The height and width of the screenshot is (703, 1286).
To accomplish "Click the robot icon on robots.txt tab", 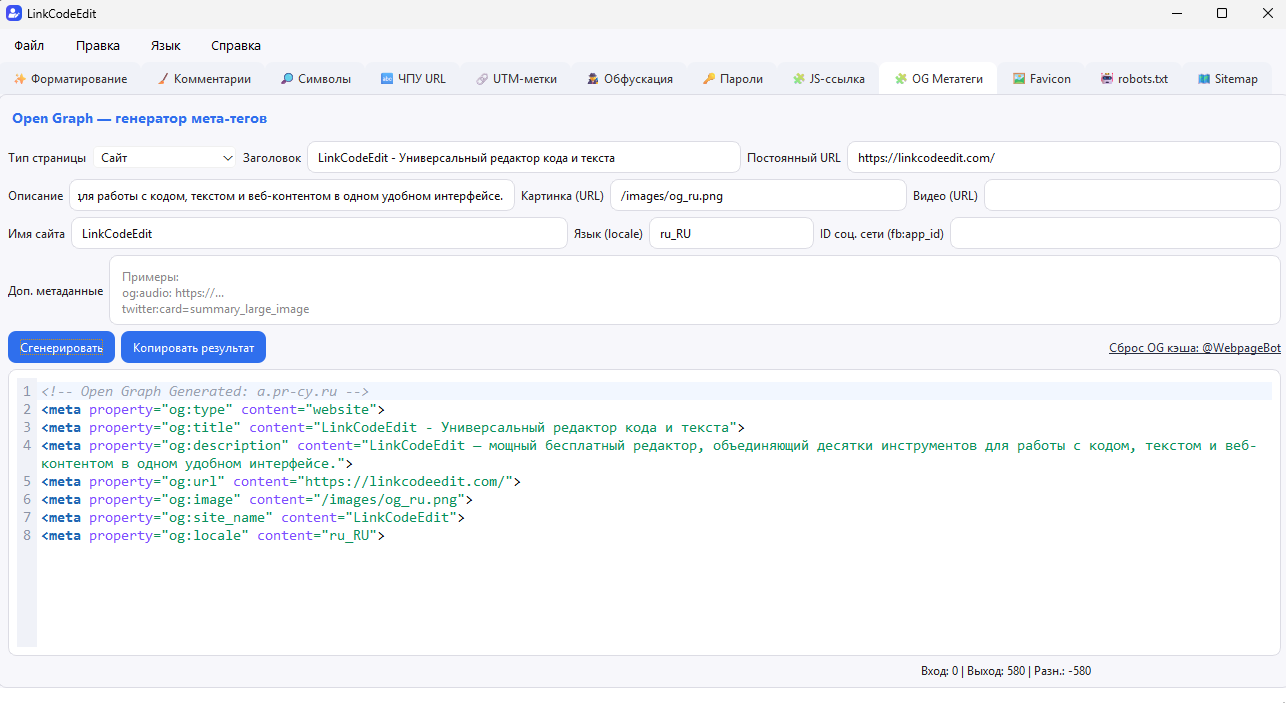I will (x=1107, y=79).
